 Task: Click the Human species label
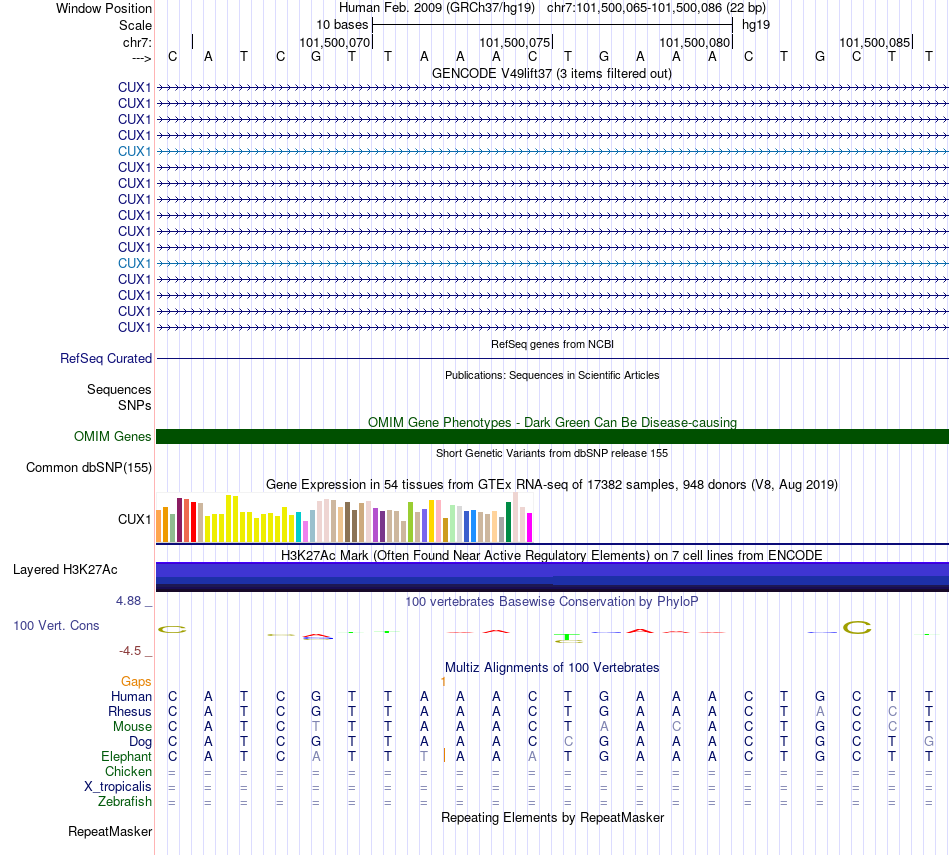pyautogui.click(x=131, y=696)
